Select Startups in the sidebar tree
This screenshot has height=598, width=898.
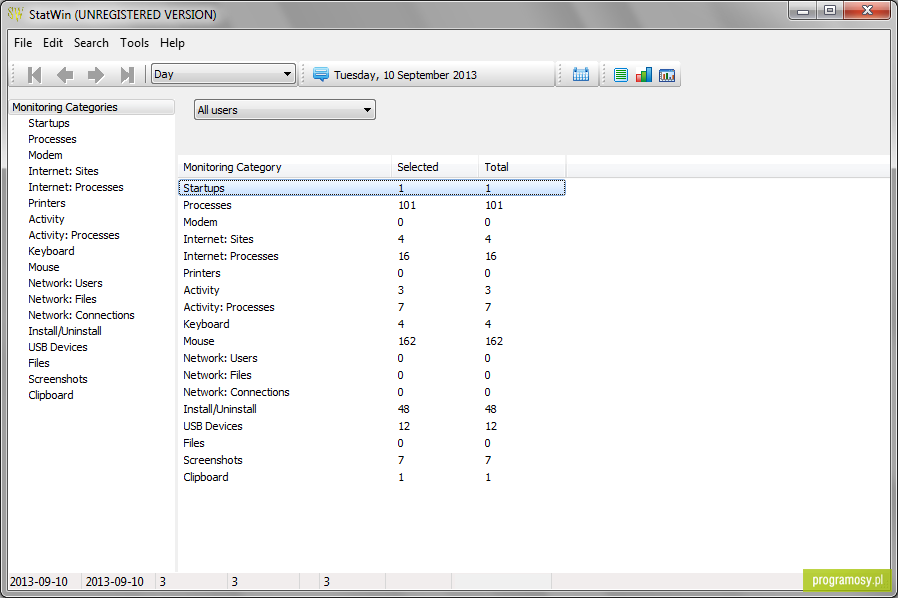point(49,123)
